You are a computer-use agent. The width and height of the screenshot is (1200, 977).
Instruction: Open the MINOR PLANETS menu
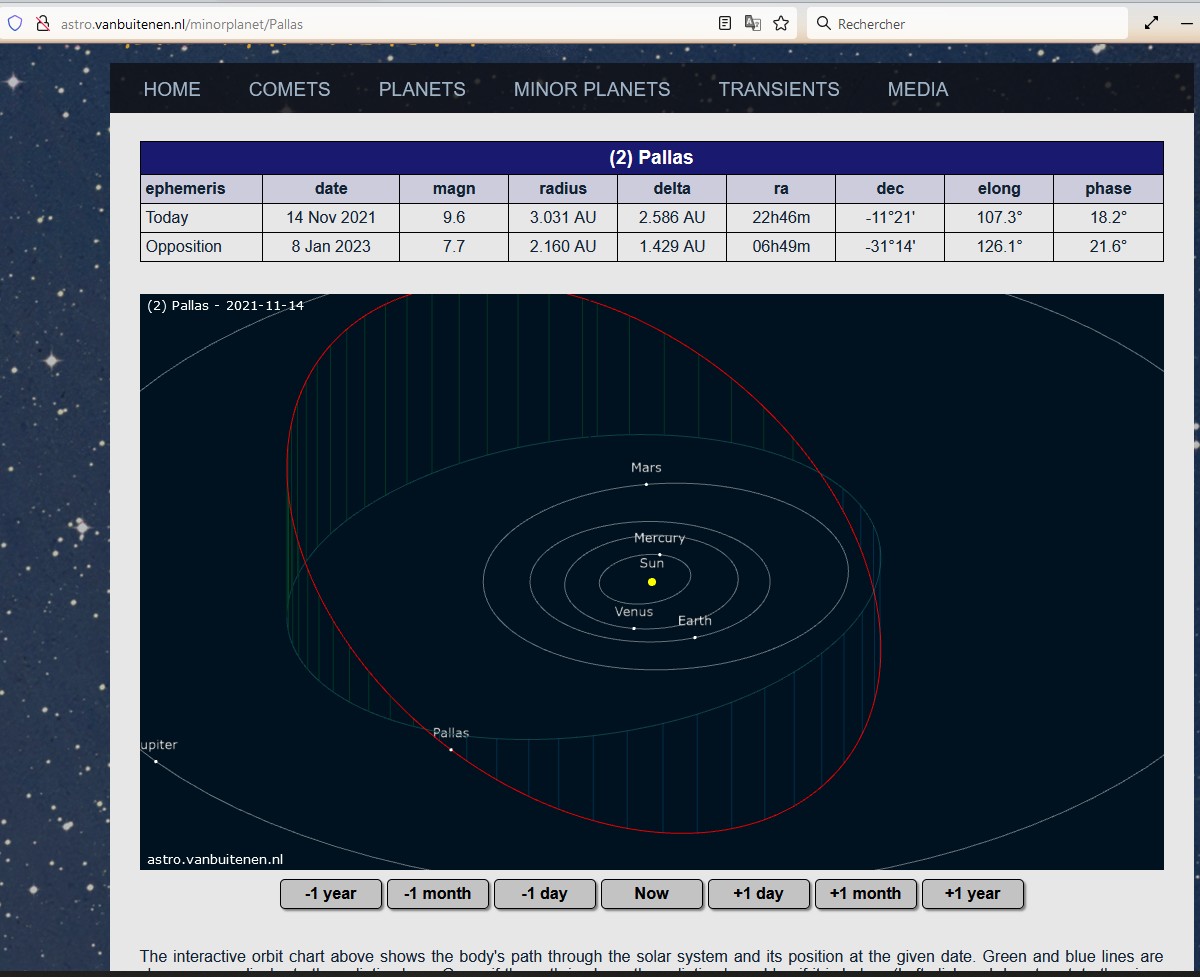point(592,90)
